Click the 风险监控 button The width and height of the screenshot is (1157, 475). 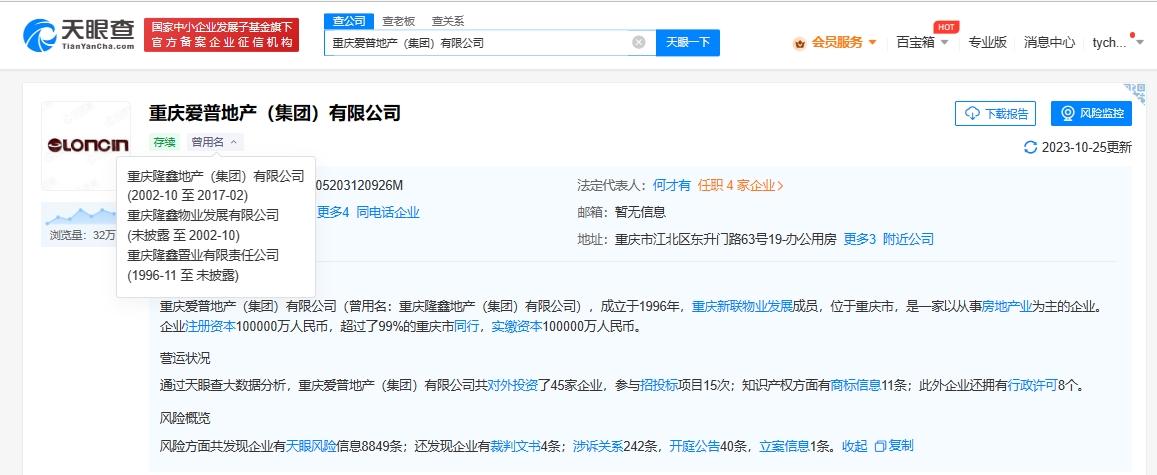click(x=1091, y=113)
